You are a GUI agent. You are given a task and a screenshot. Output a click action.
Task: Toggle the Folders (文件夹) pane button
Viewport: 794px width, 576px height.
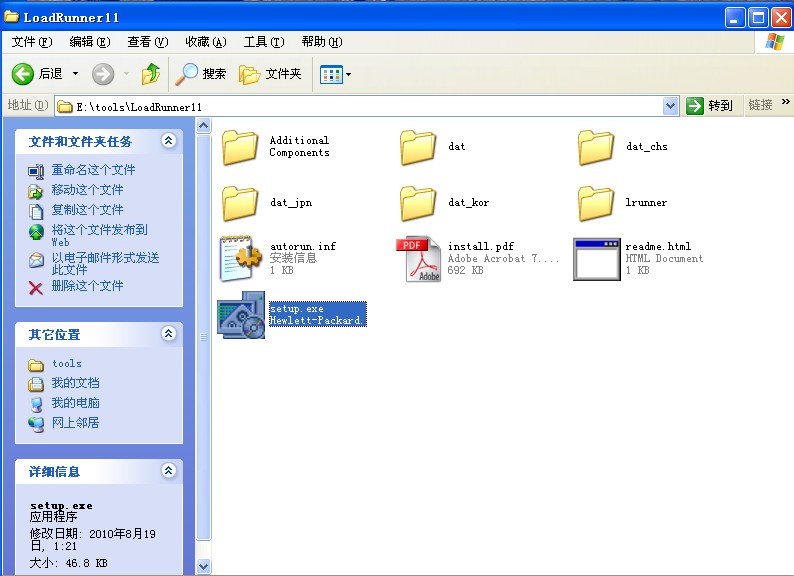[x=271, y=74]
